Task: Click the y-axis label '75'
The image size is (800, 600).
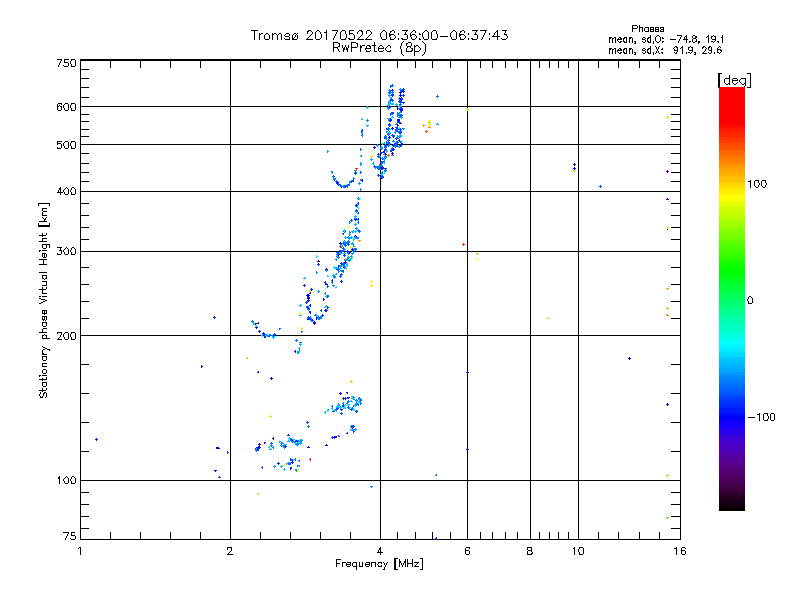Action: (70, 536)
